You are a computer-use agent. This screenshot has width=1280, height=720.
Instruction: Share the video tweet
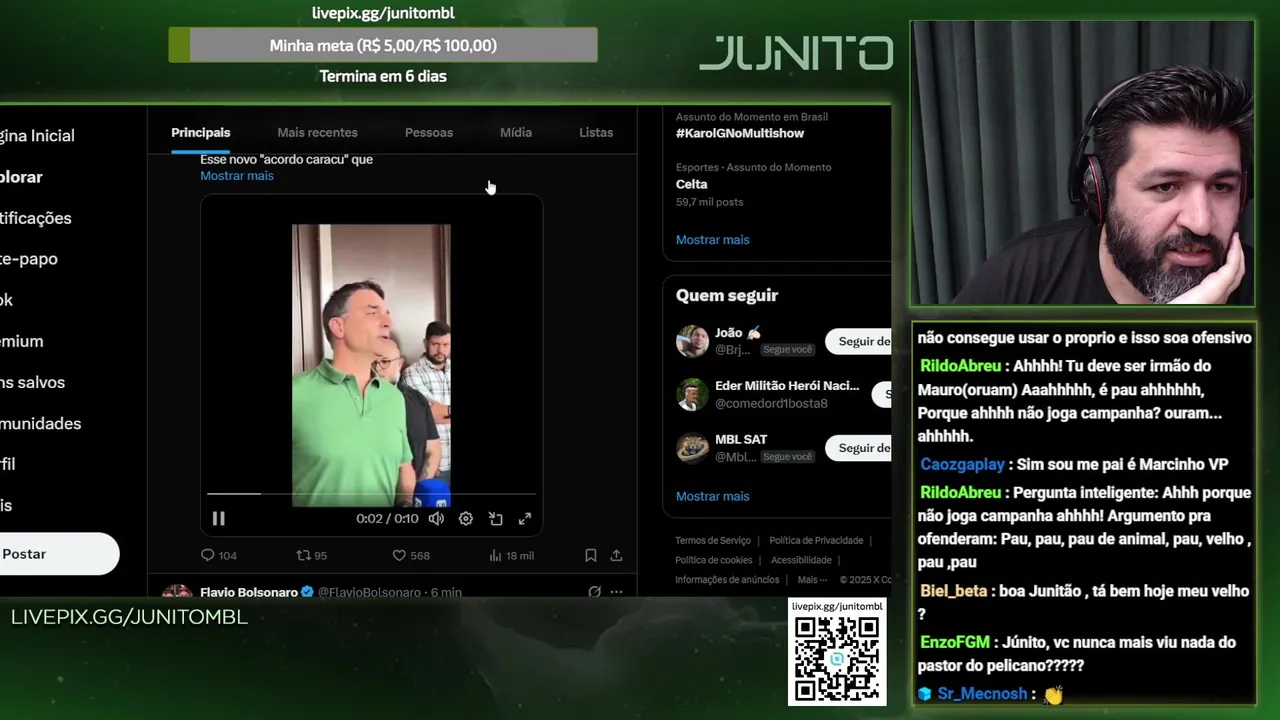(x=617, y=555)
